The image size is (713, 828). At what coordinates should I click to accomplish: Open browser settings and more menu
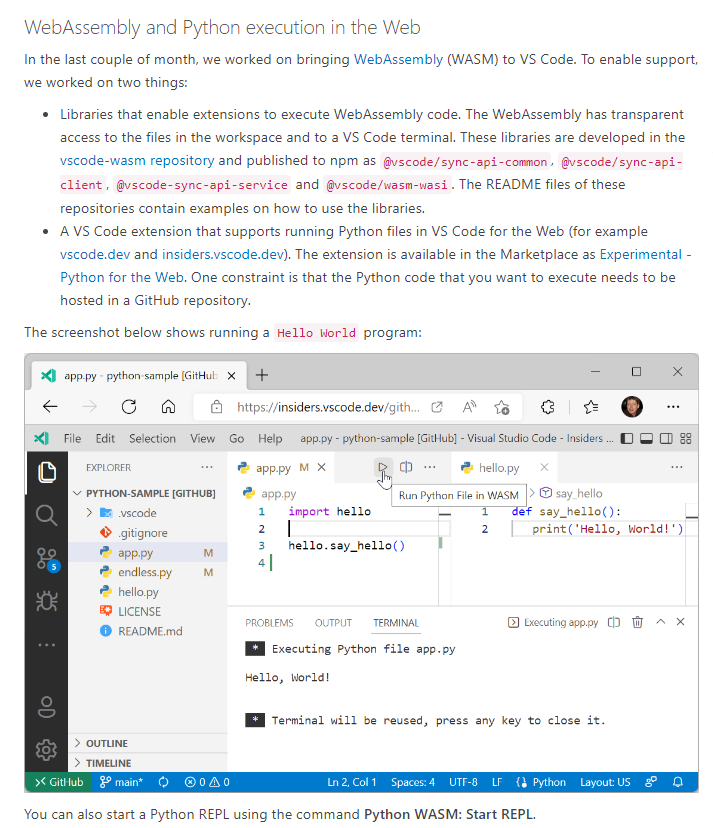coord(673,407)
